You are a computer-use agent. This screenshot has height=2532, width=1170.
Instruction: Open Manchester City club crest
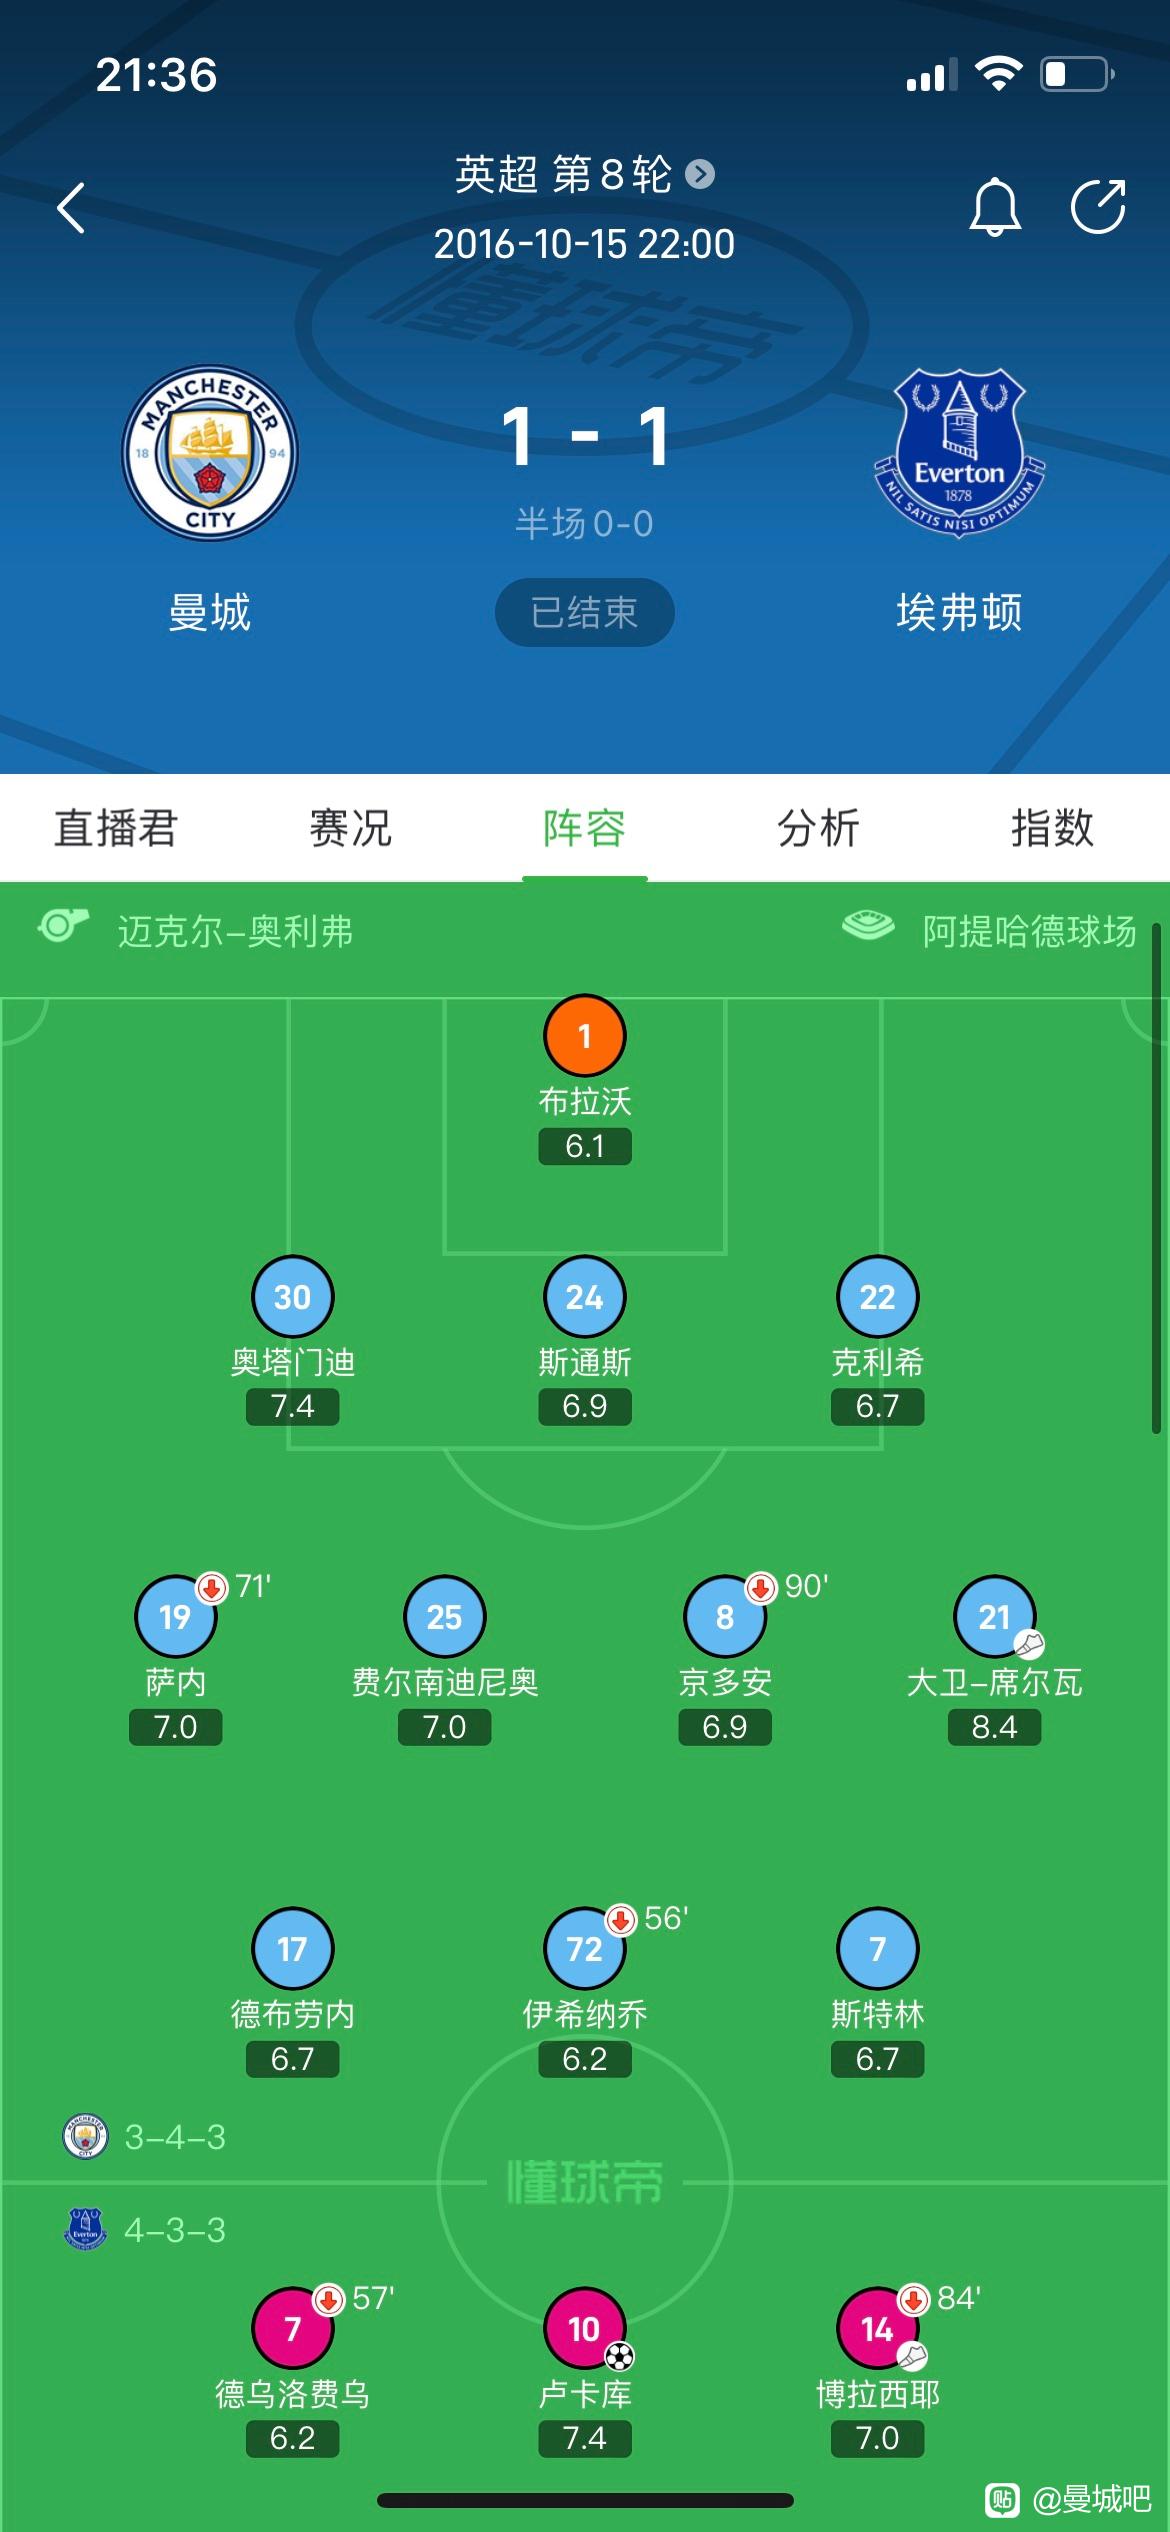pos(210,452)
